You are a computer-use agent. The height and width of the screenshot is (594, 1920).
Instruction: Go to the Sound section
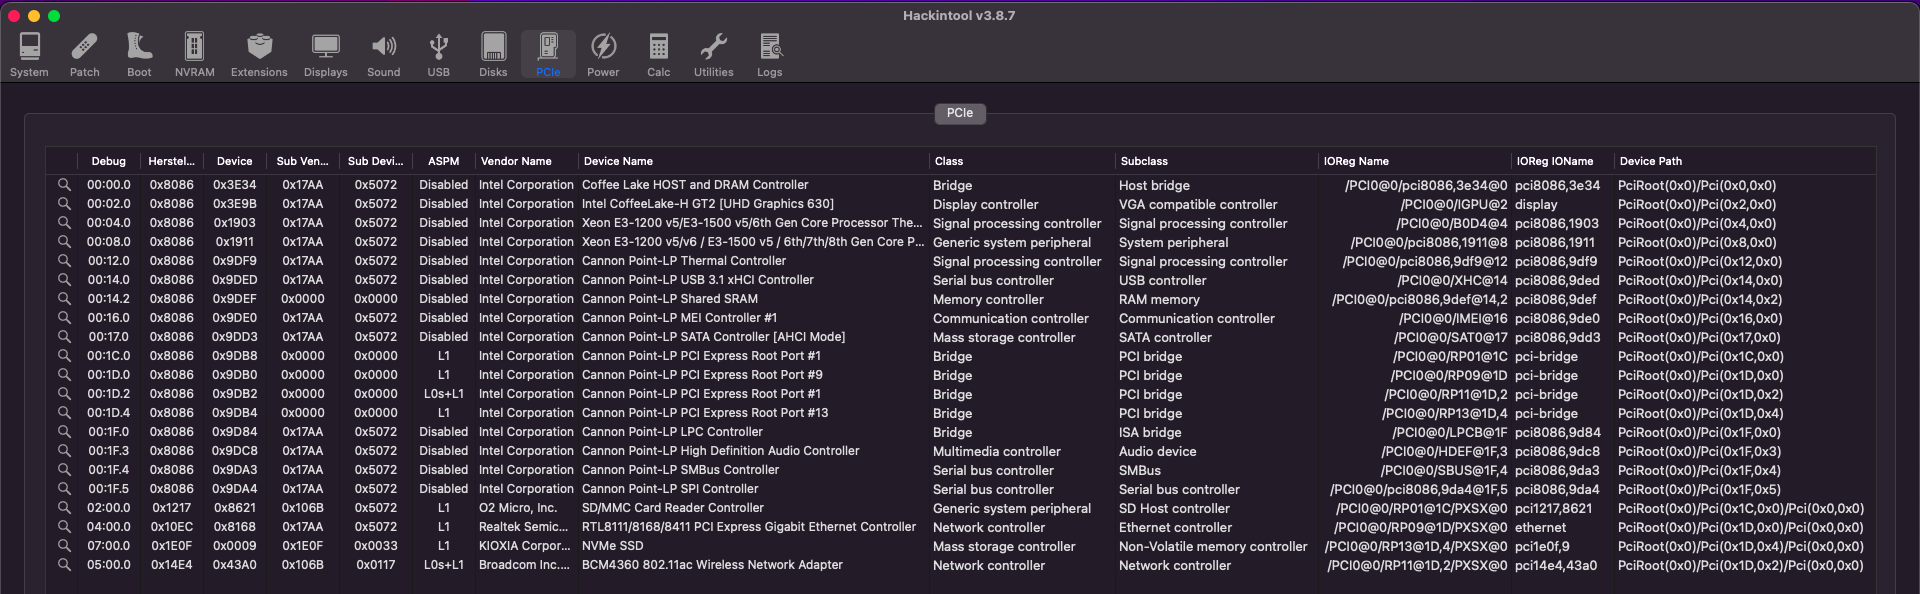tap(383, 54)
